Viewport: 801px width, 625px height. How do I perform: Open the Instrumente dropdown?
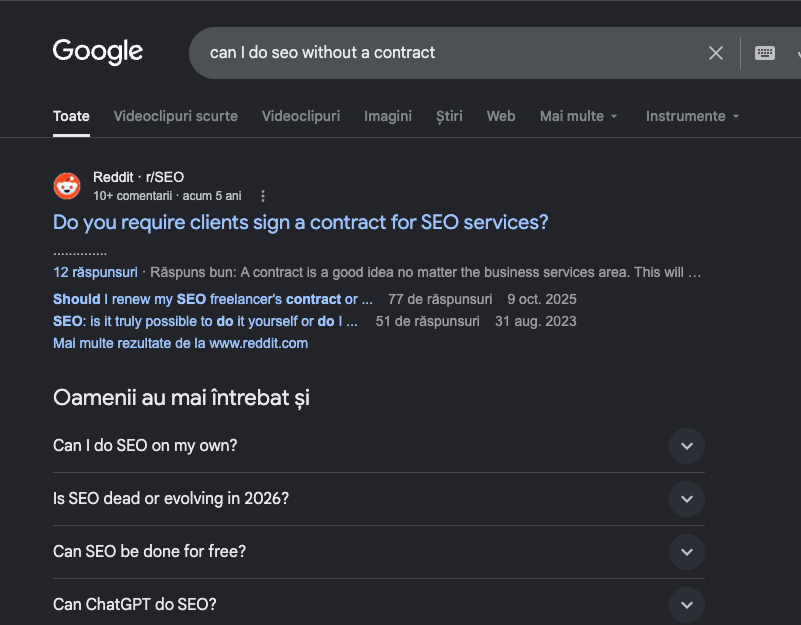point(692,116)
